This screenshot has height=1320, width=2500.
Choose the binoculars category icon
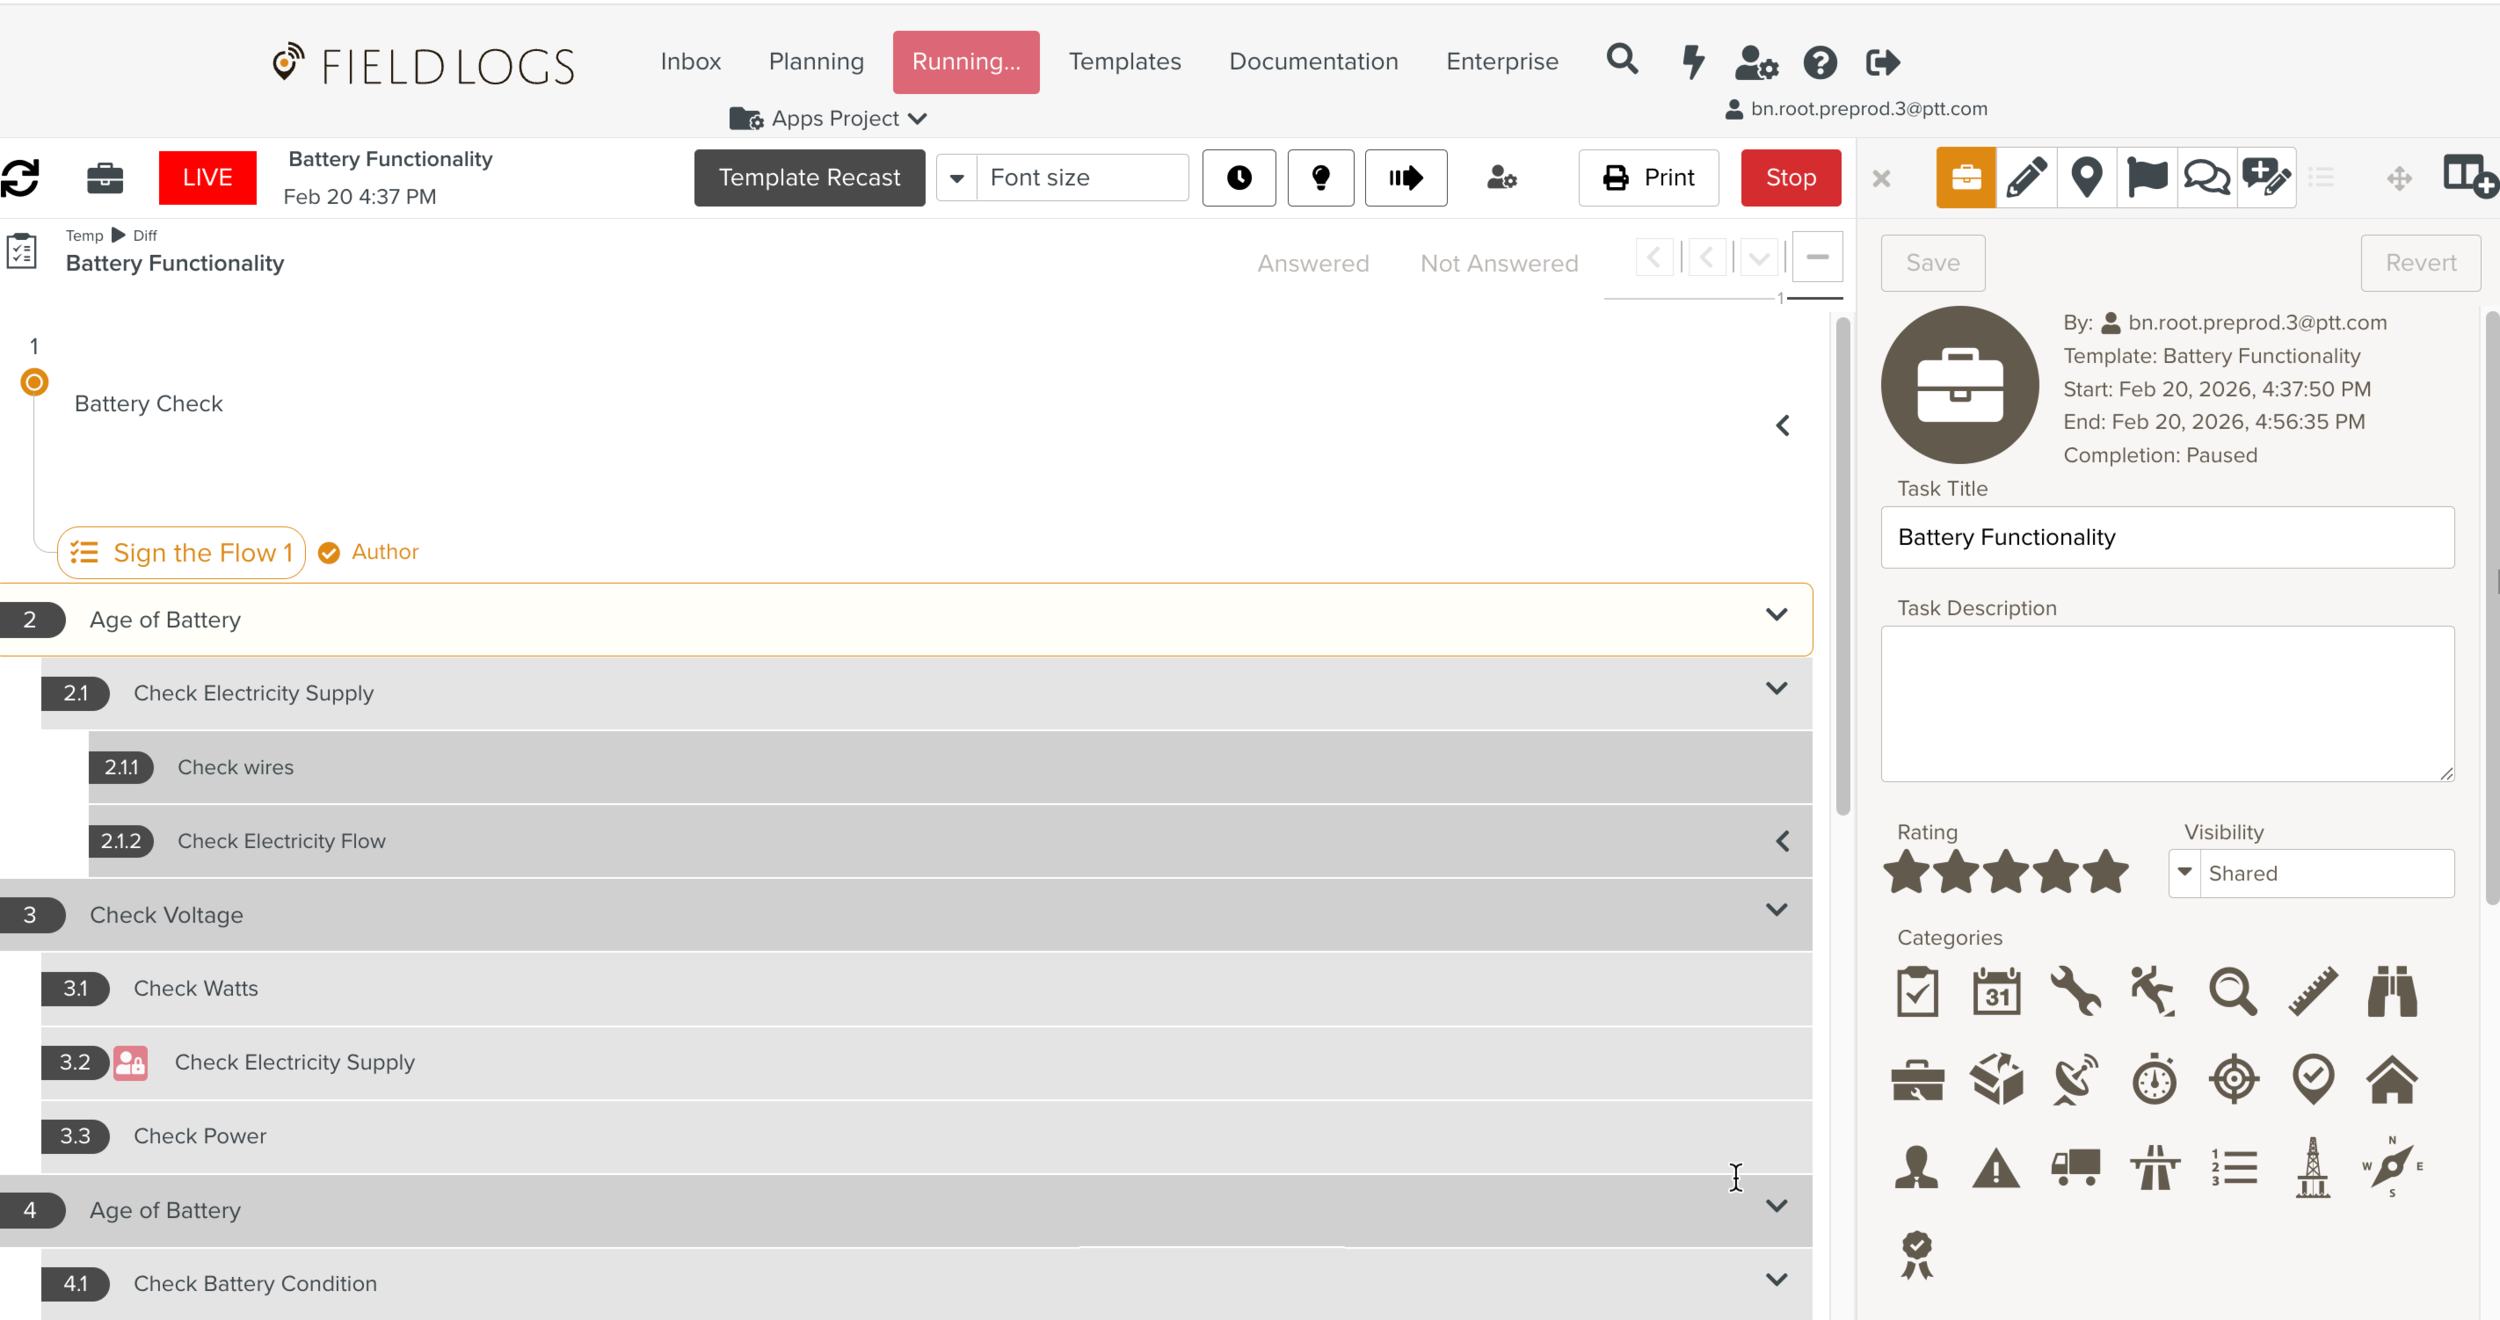(x=2392, y=992)
